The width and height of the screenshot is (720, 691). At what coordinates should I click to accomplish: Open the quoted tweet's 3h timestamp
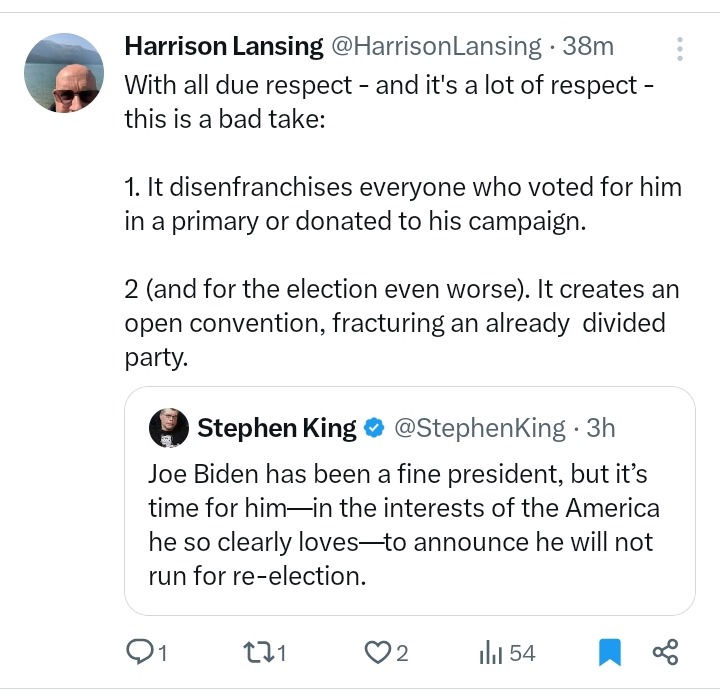600,428
